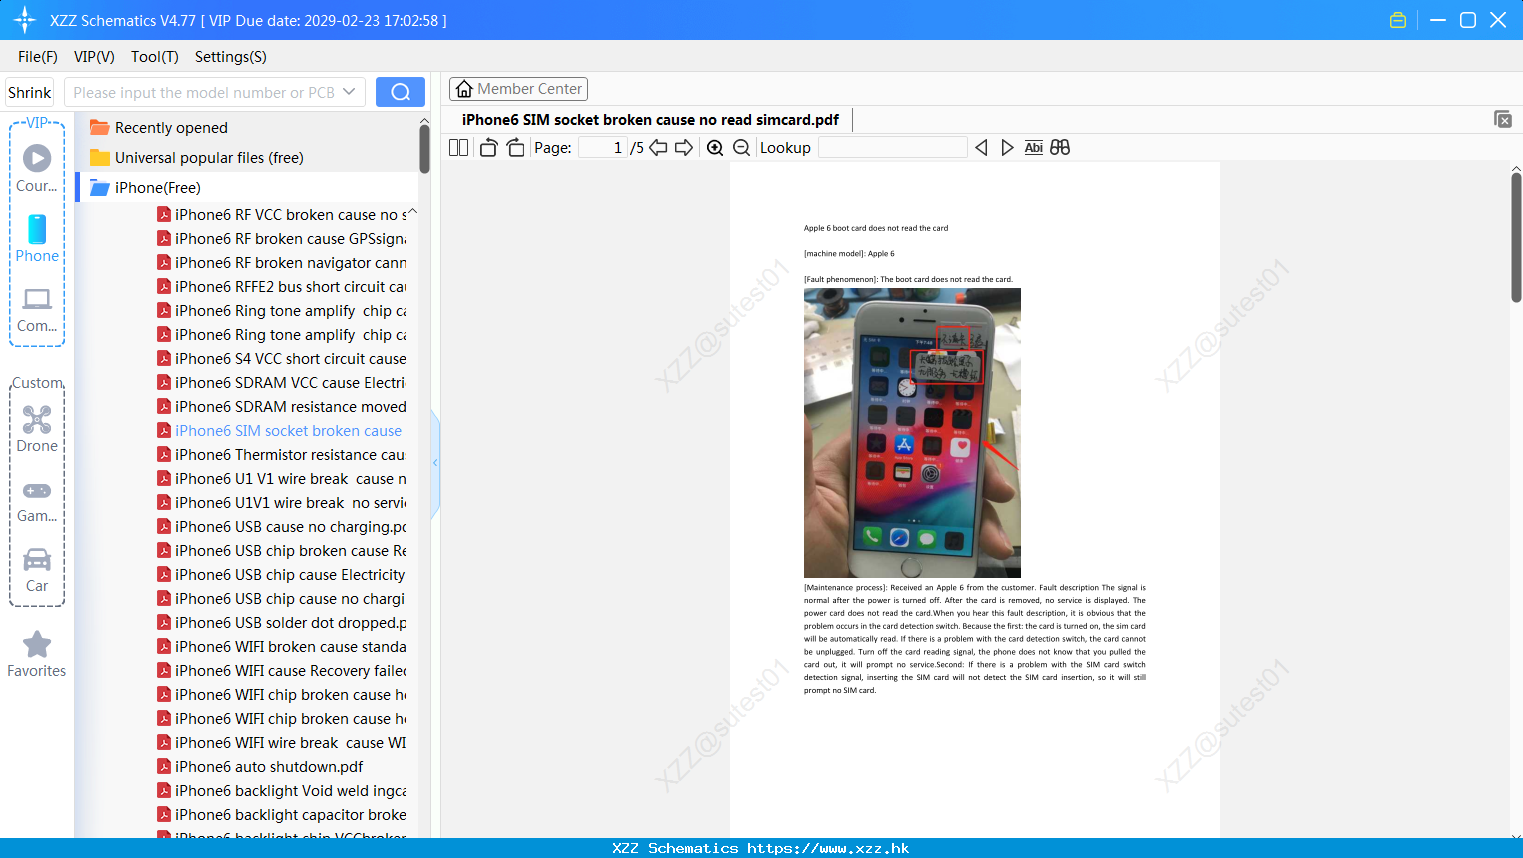Click the model number search field

point(204,92)
